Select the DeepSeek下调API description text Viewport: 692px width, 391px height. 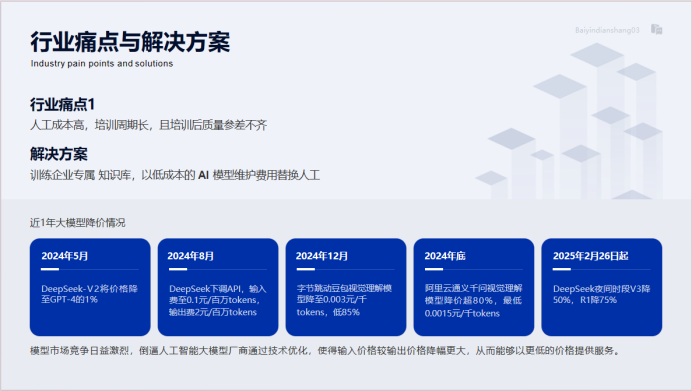(218, 300)
